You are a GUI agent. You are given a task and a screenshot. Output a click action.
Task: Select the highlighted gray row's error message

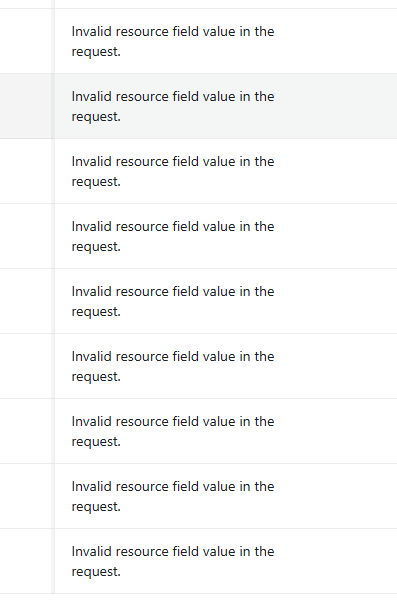[x=173, y=106]
